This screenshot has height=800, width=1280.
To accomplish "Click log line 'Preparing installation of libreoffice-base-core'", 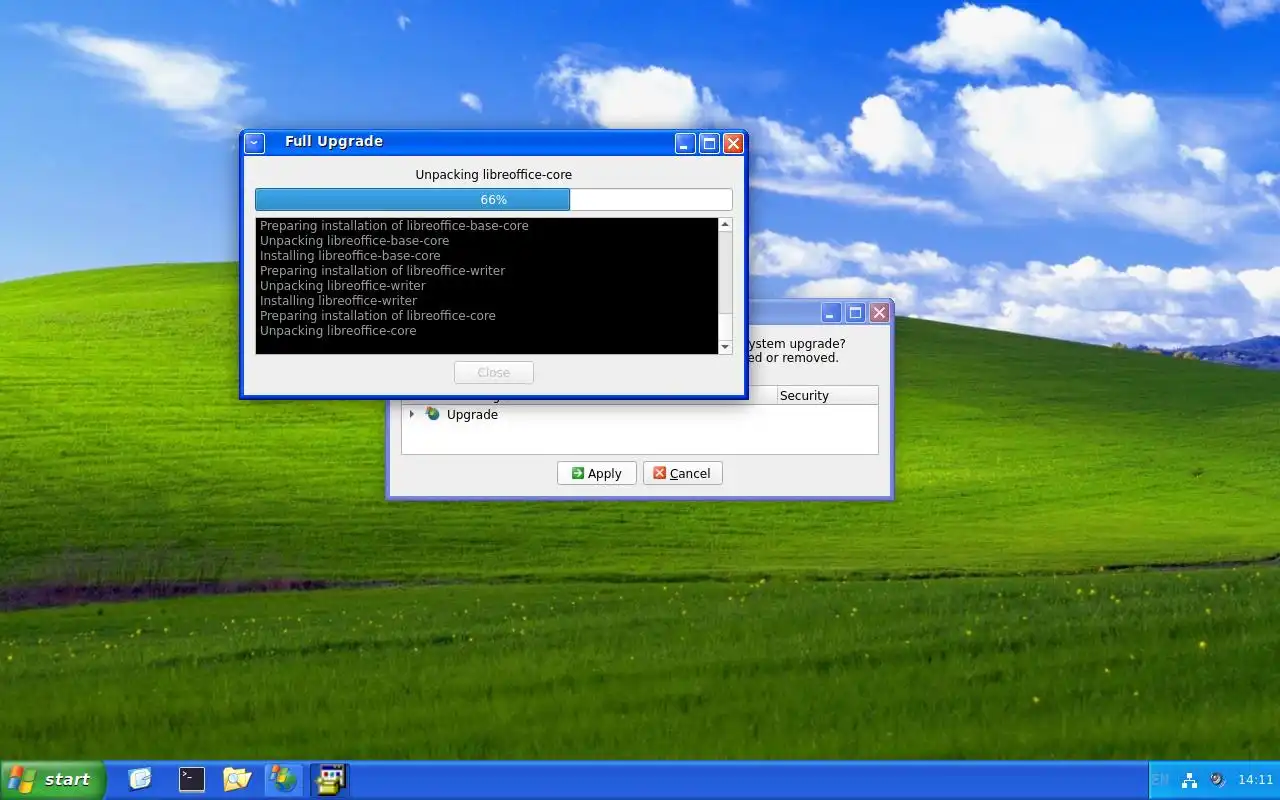I will [x=394, y=226].
